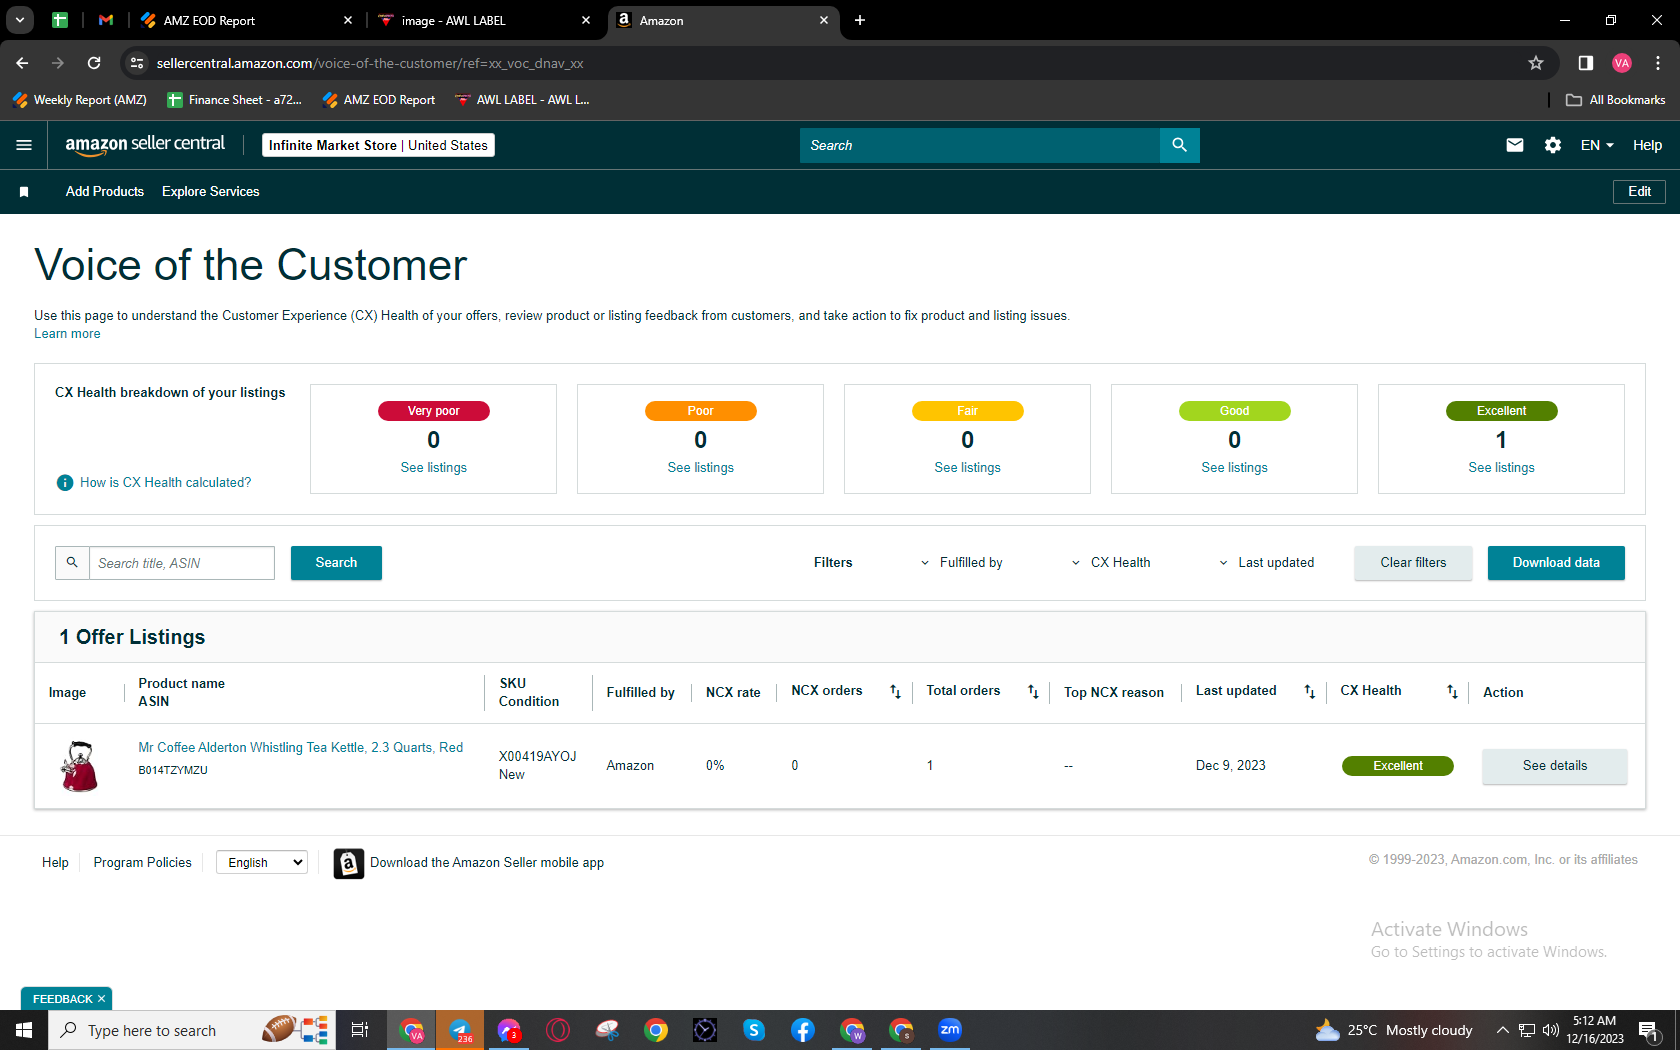Open Weekly Report (AMZ) bookmark
This screenshot has height=1050, width=1680.
(80, 100)
